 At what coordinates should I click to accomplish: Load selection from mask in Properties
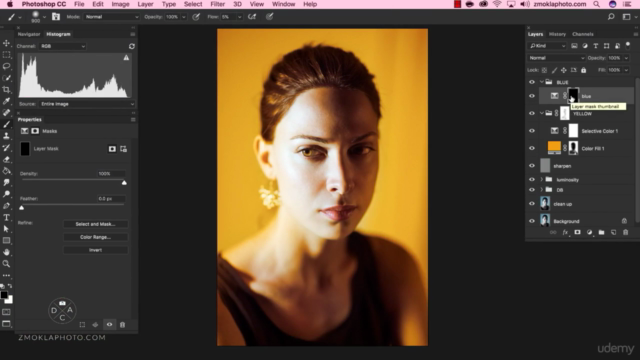point(82,324)
